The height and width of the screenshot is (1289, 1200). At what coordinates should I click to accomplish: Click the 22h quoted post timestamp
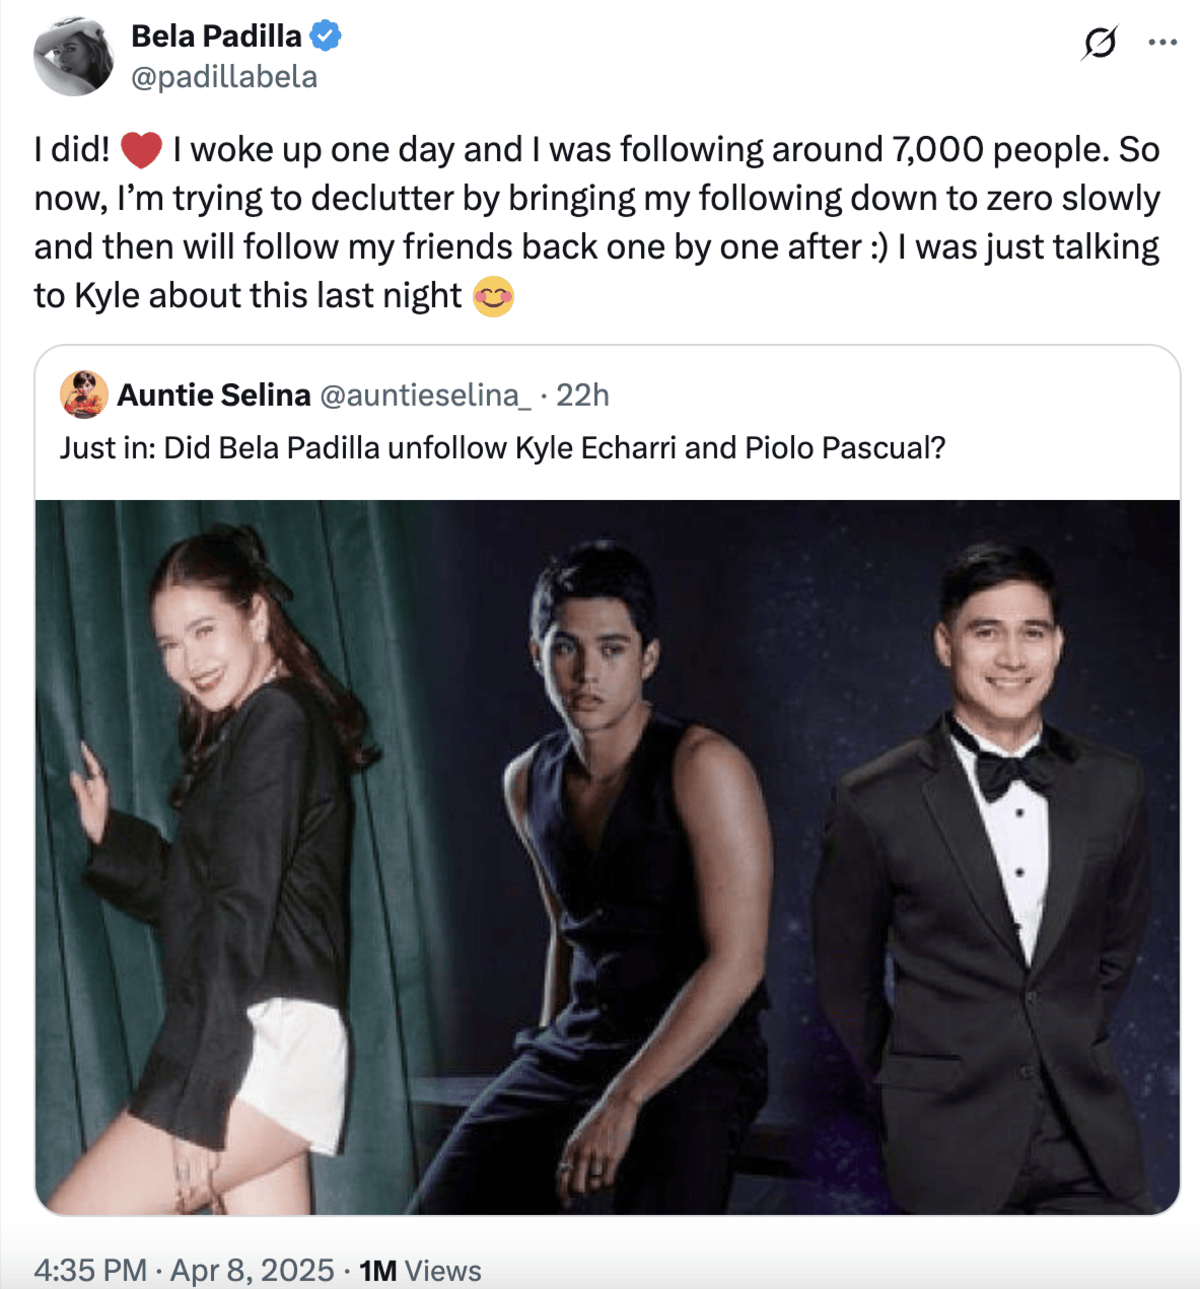(x=582, y=395)
